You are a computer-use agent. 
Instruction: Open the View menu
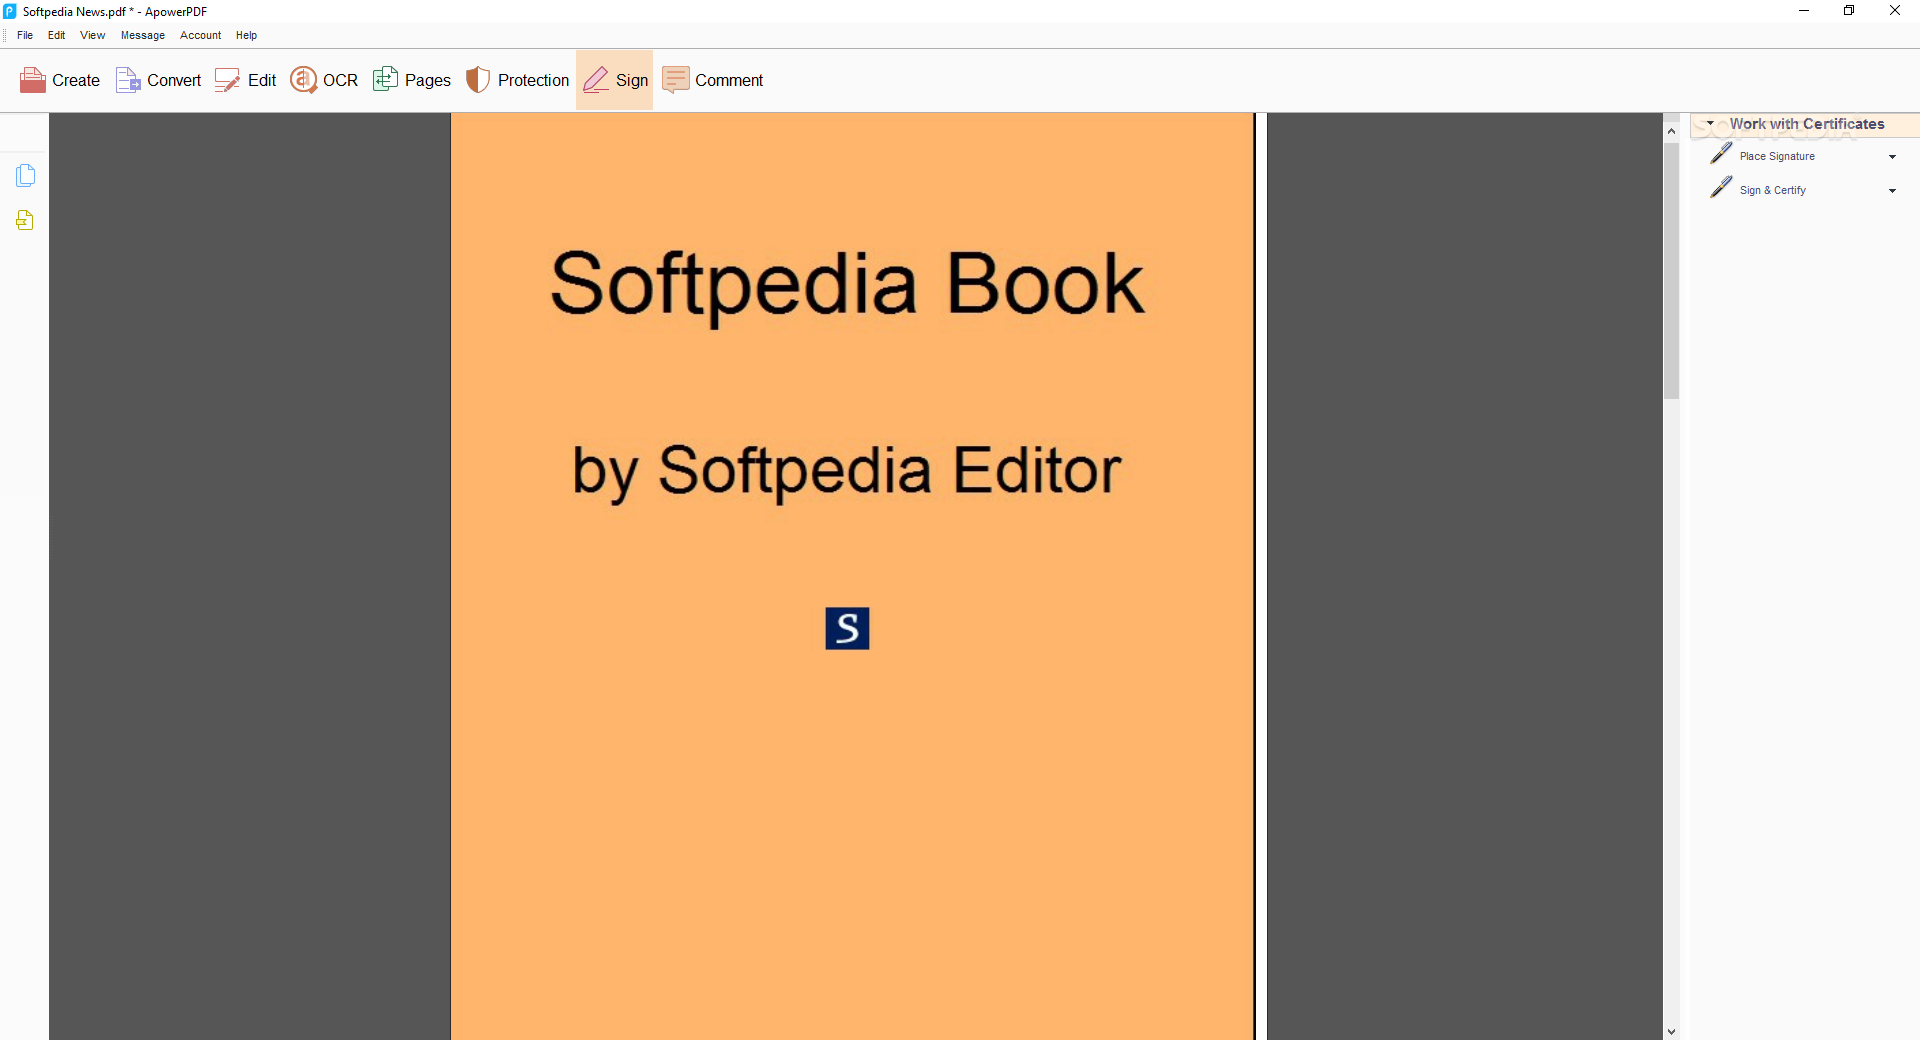click(x=93, y=35)
